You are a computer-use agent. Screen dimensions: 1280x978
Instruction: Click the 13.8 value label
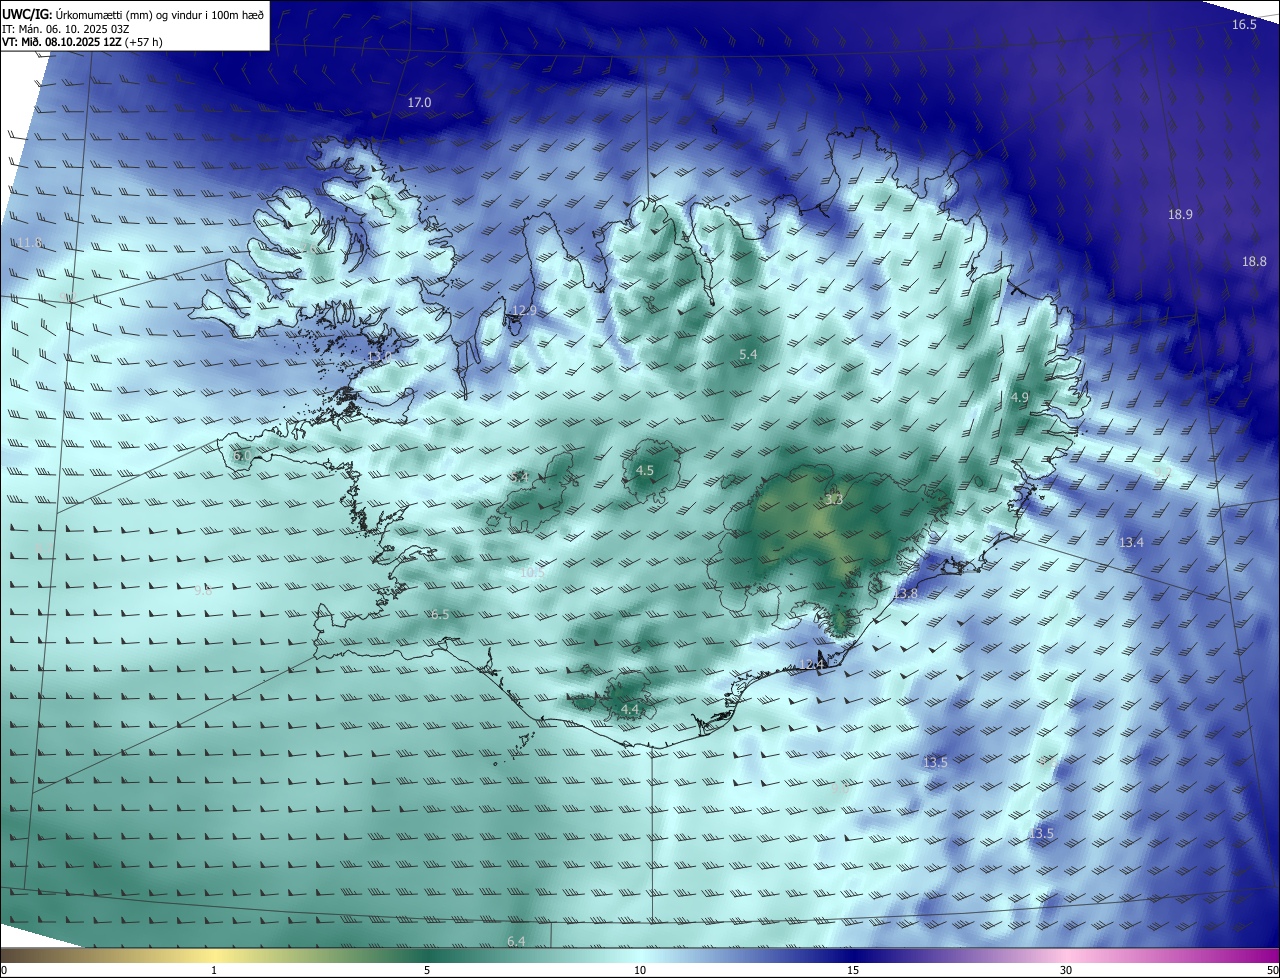point(905,594)
